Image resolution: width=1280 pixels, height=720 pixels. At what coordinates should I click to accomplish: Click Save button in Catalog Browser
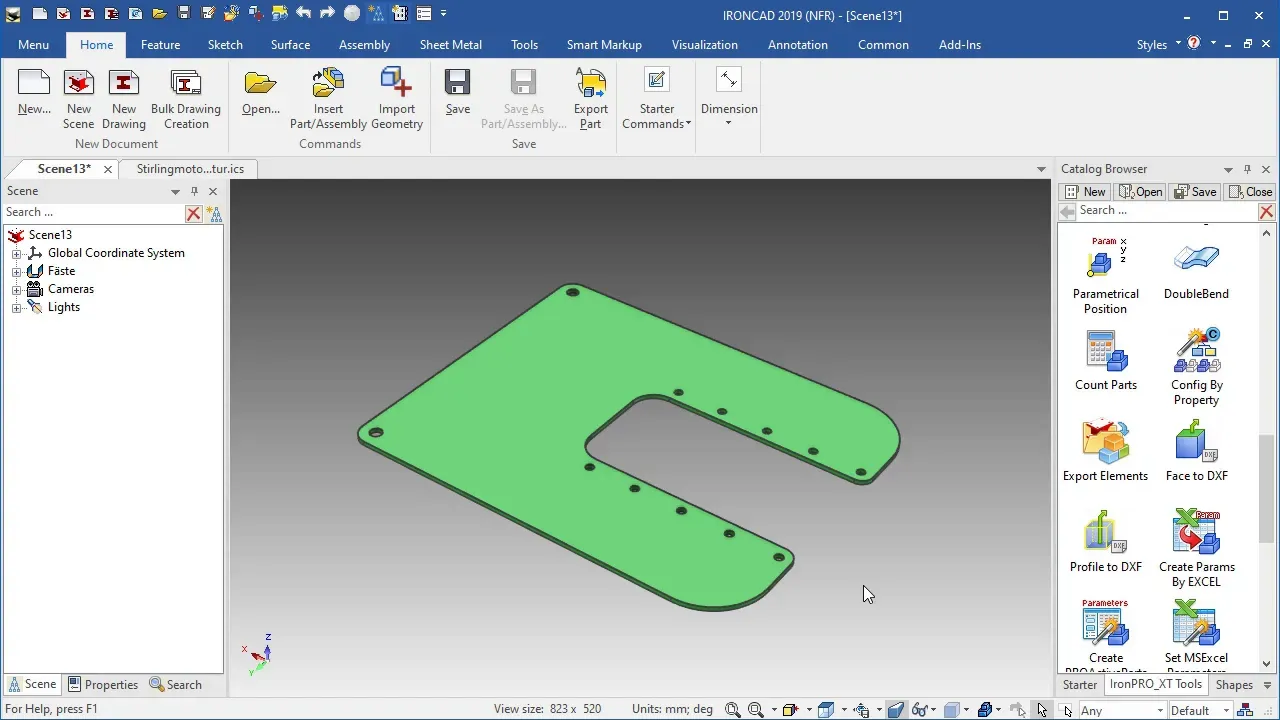[1195, 192]
